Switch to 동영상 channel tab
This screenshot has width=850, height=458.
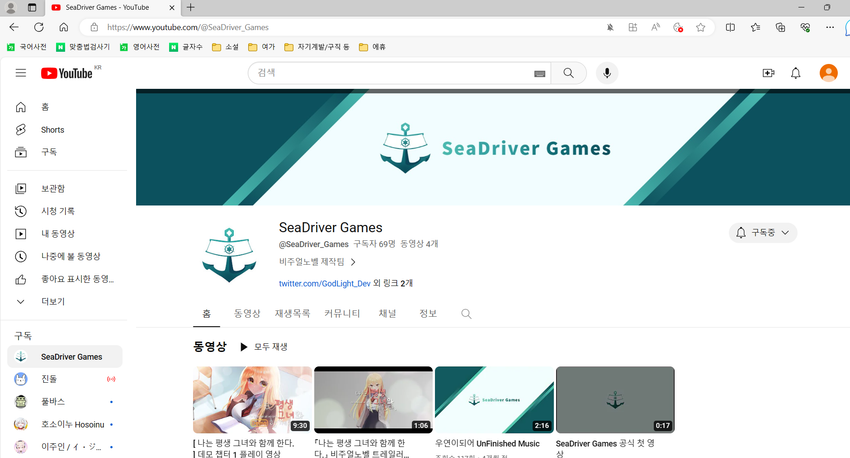click(247, 313)
